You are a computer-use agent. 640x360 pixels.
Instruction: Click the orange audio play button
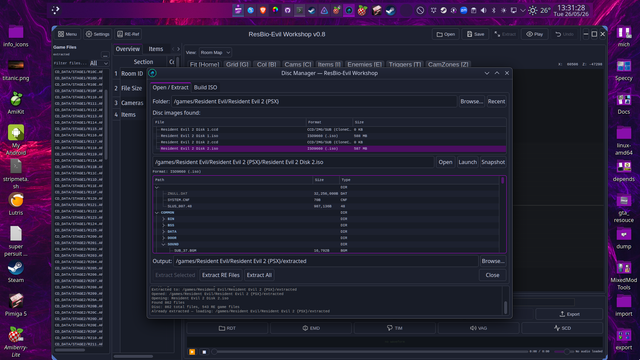click(x=192, y=352)
